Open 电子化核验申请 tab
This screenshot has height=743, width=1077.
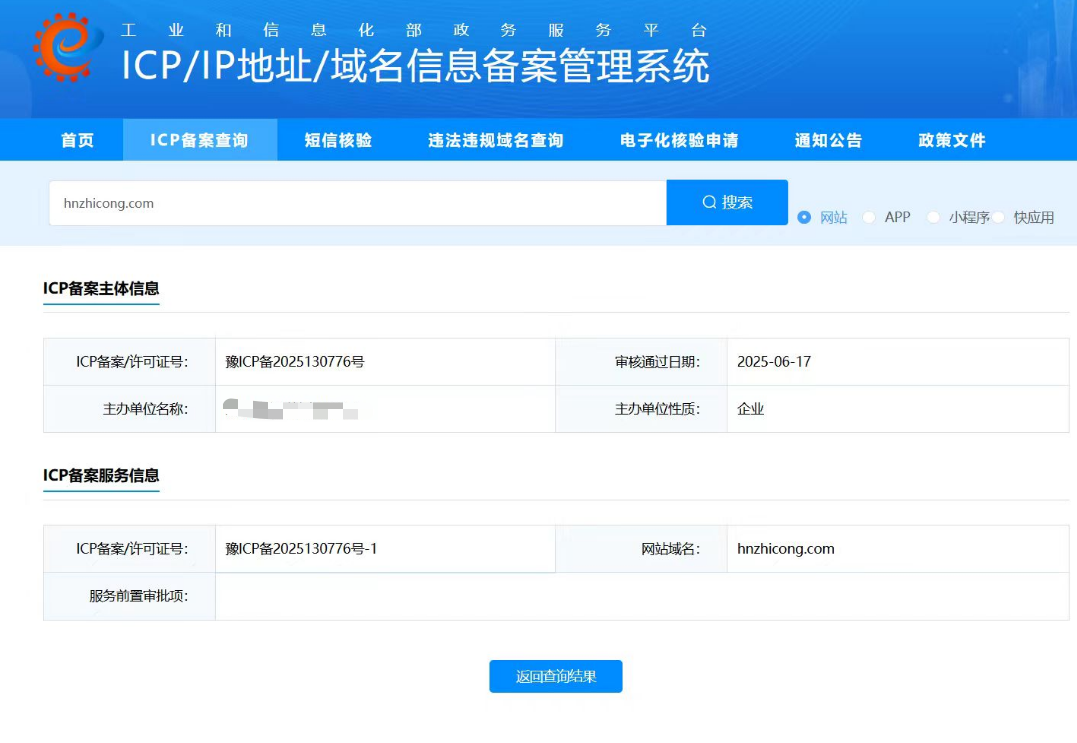679,140
